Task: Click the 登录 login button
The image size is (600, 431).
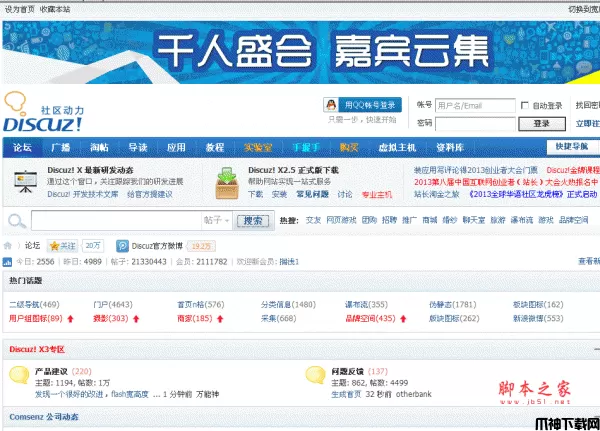Action: (x=541, y=123)
